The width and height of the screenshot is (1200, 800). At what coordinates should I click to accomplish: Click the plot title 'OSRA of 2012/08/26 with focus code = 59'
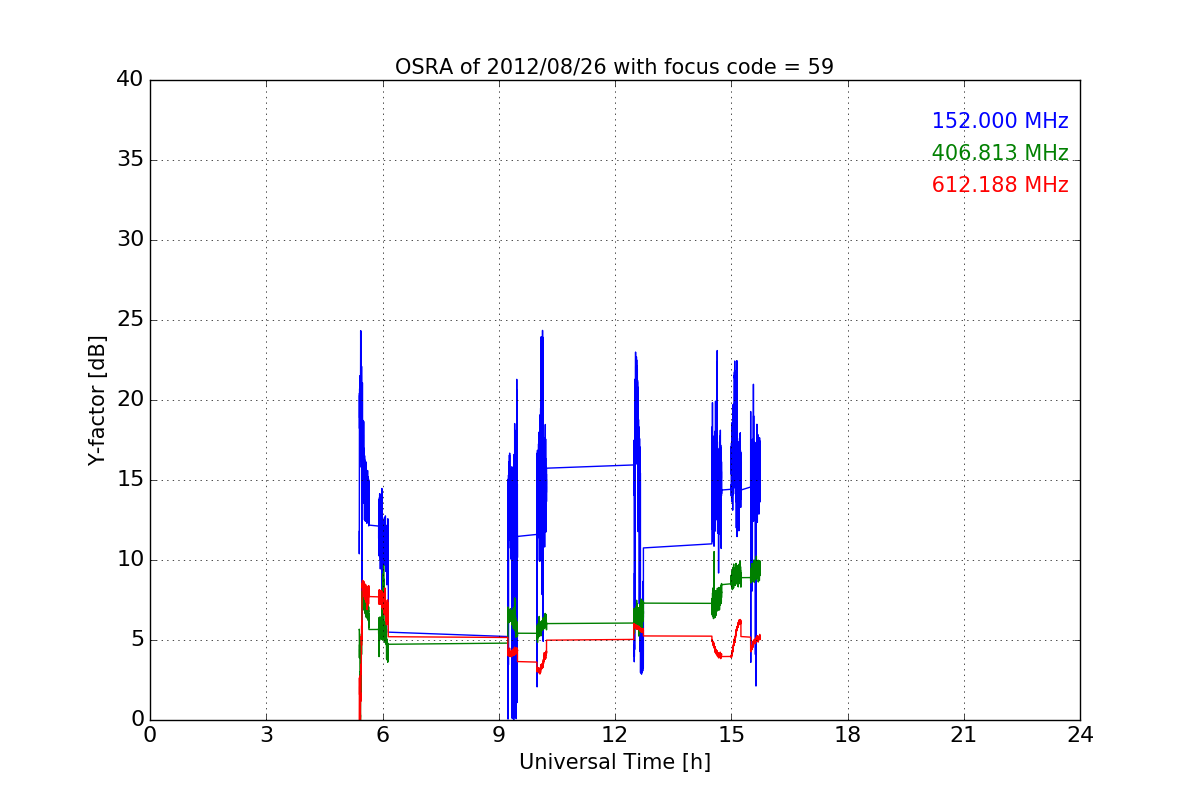tap(614, 67)
